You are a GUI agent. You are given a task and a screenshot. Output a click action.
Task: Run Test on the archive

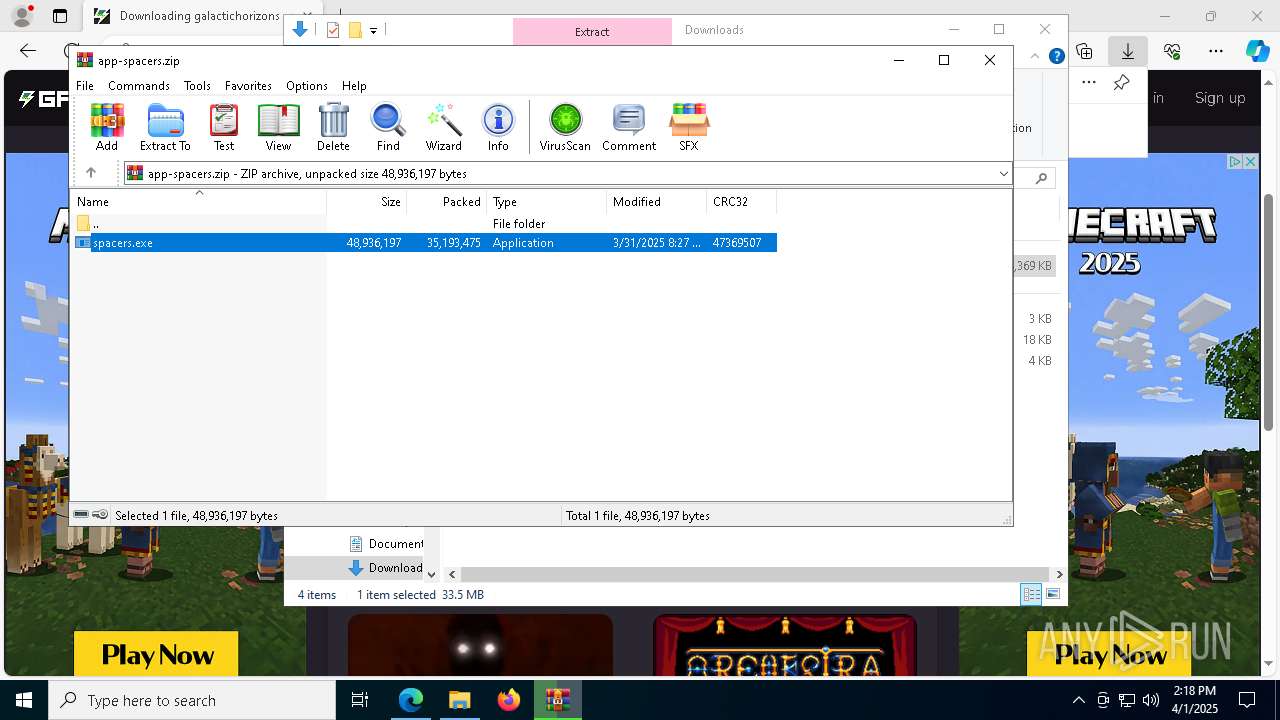point(224,127)
